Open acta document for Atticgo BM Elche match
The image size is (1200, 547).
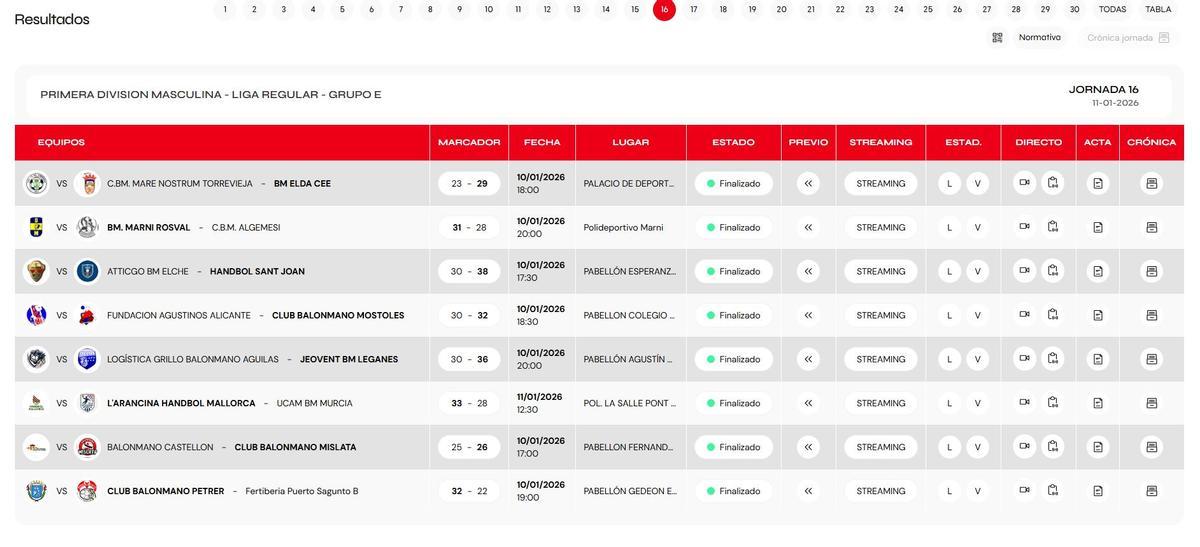click(x=1098, y=271)
